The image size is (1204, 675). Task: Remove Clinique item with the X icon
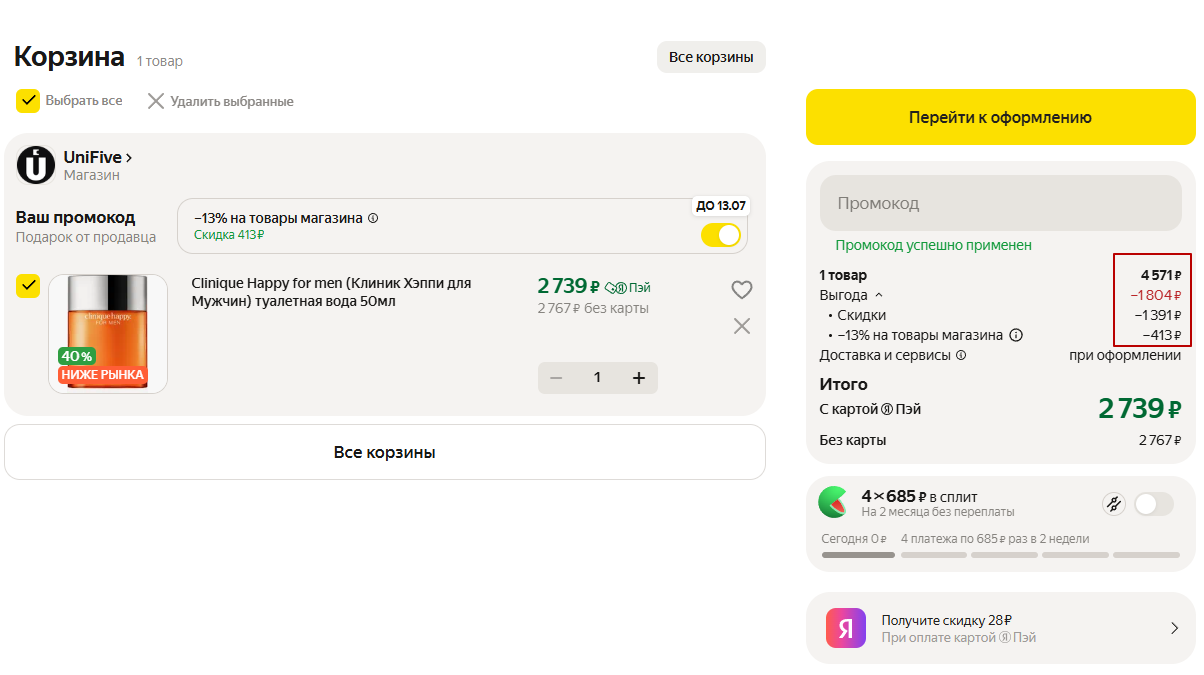(x=741, y=326)
